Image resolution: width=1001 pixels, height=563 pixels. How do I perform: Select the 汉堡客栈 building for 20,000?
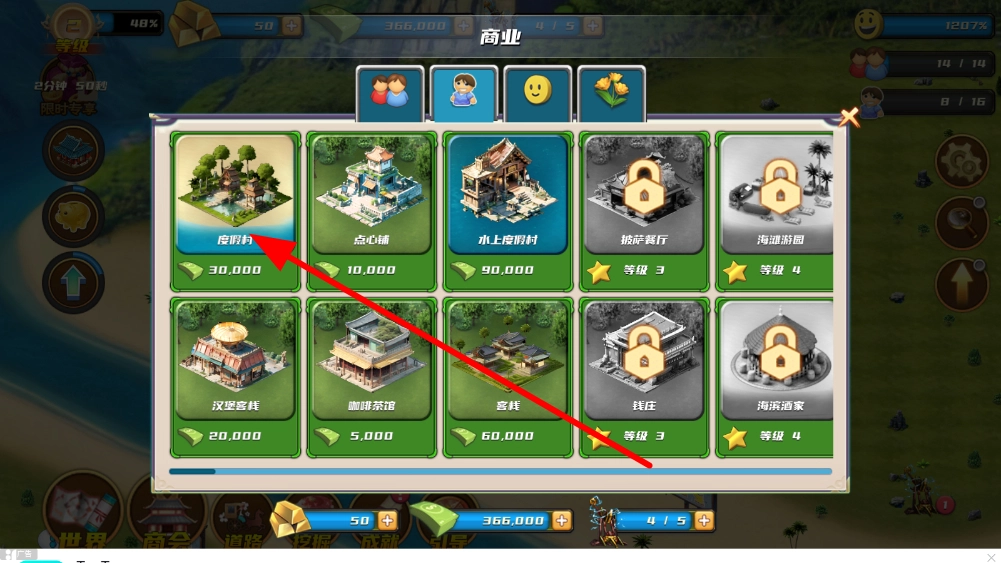tap(236, 377)
